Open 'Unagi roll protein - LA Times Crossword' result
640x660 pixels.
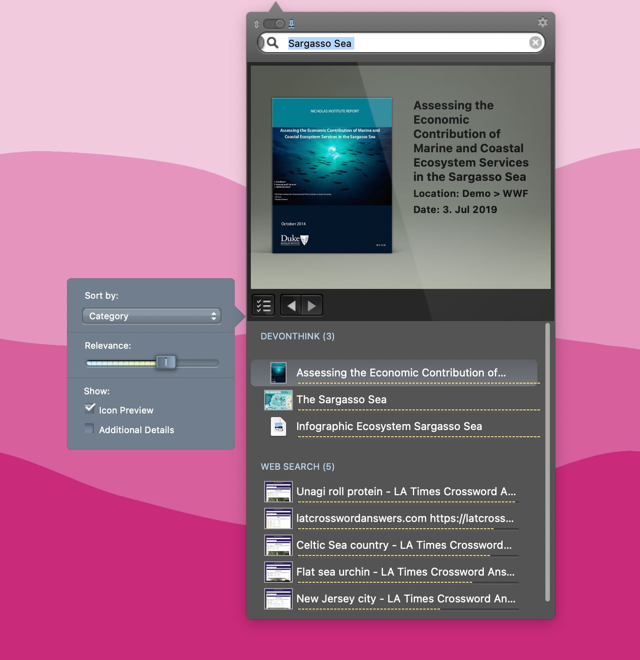tap(391, 492)
